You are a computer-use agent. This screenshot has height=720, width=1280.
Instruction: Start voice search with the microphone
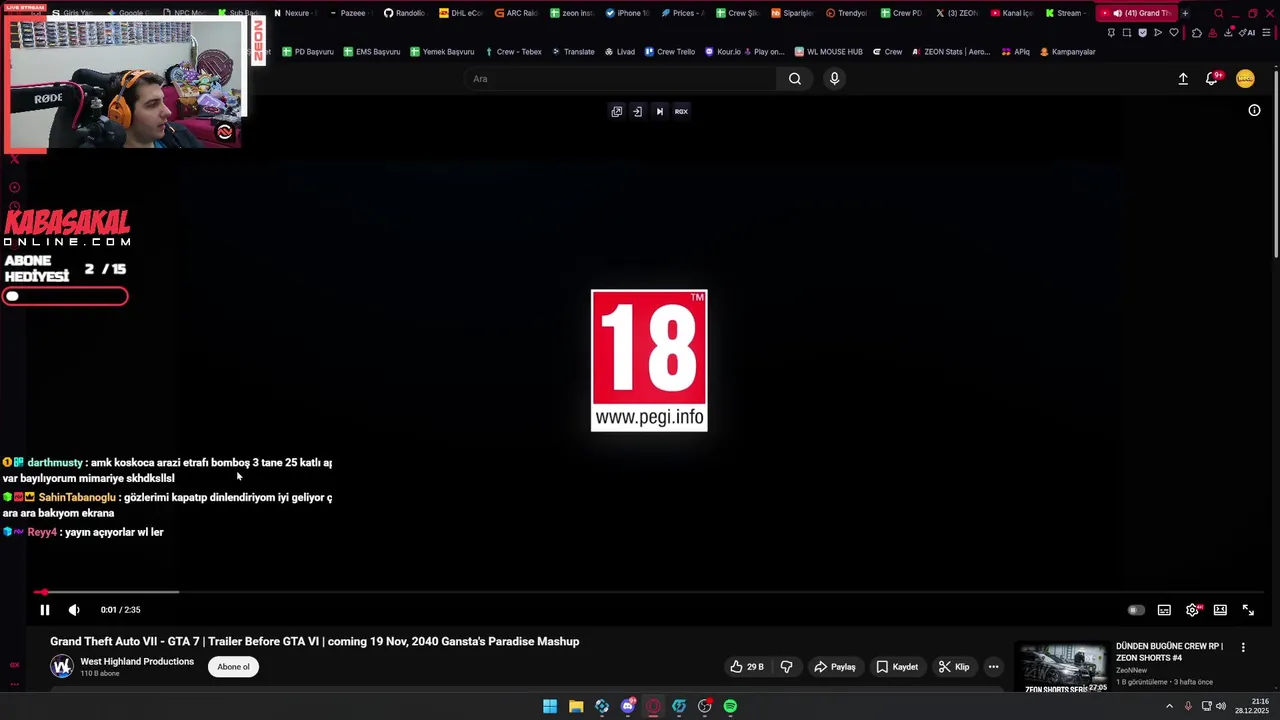point(834,79)
